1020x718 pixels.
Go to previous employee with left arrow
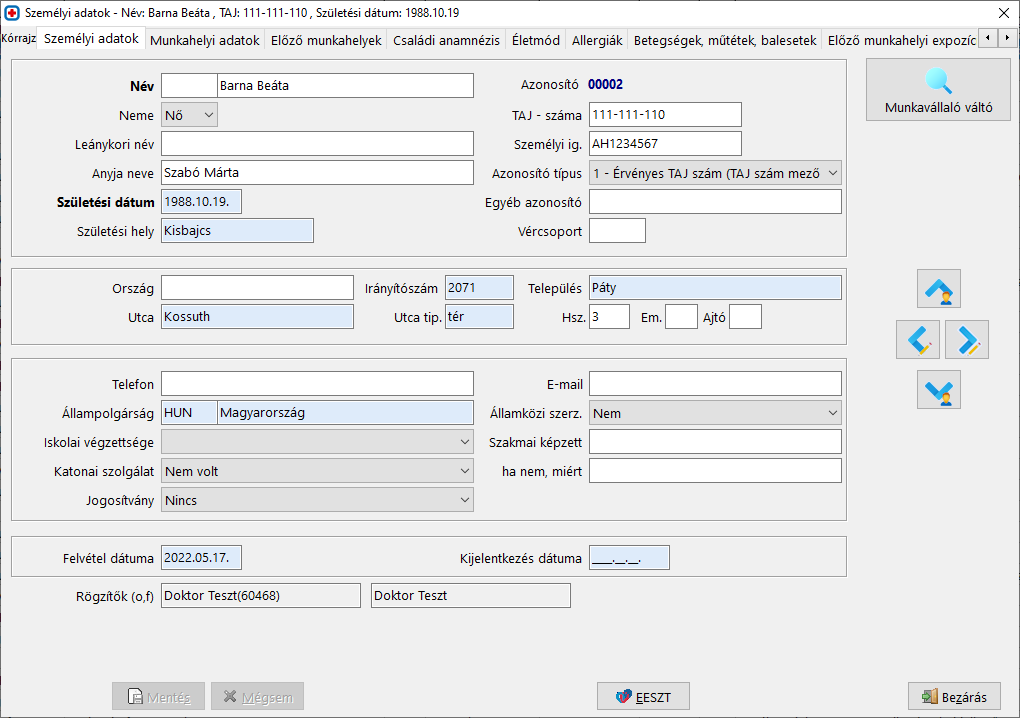[918, 340]
